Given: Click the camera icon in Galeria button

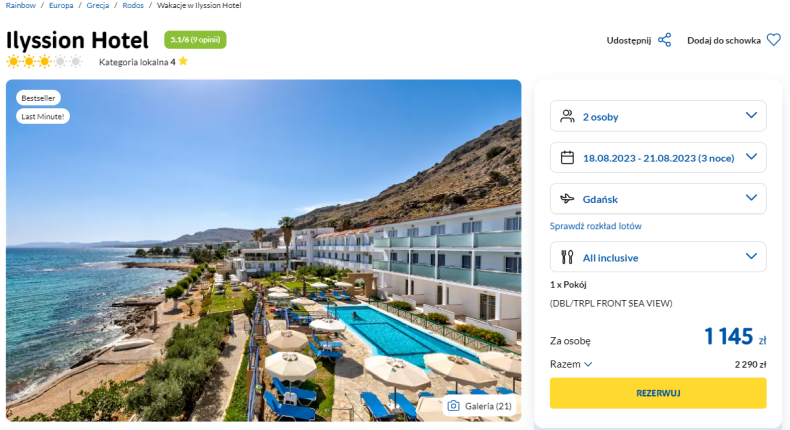Looking at the screenshot, I should tap(453, 406).
